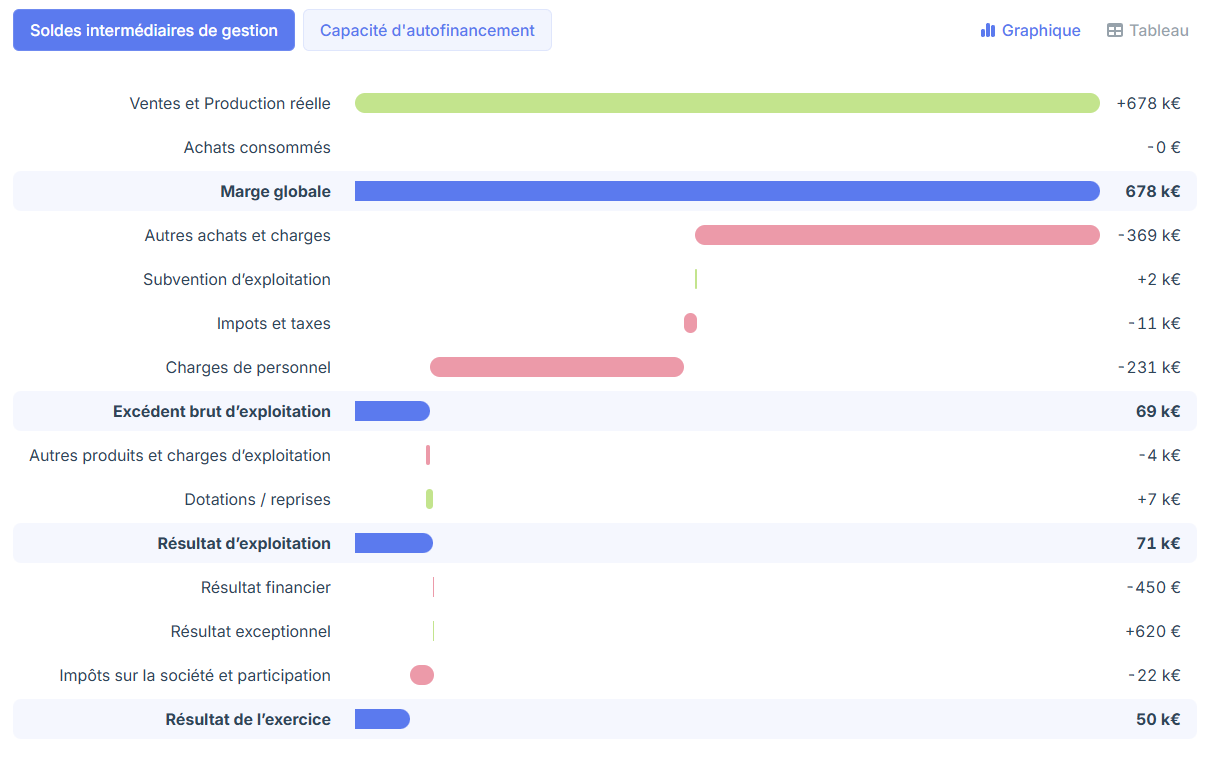The height and width of the screenshot is (761, 1207).
Task: Click 'Autres produits et charges d'exploitation' label
Action: 180,455
